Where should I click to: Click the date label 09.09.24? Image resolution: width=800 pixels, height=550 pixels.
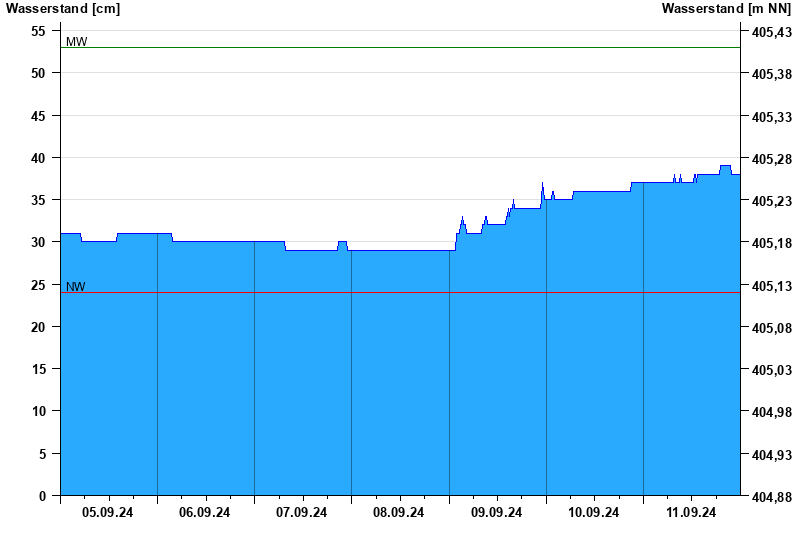click(x=496, y=512)
